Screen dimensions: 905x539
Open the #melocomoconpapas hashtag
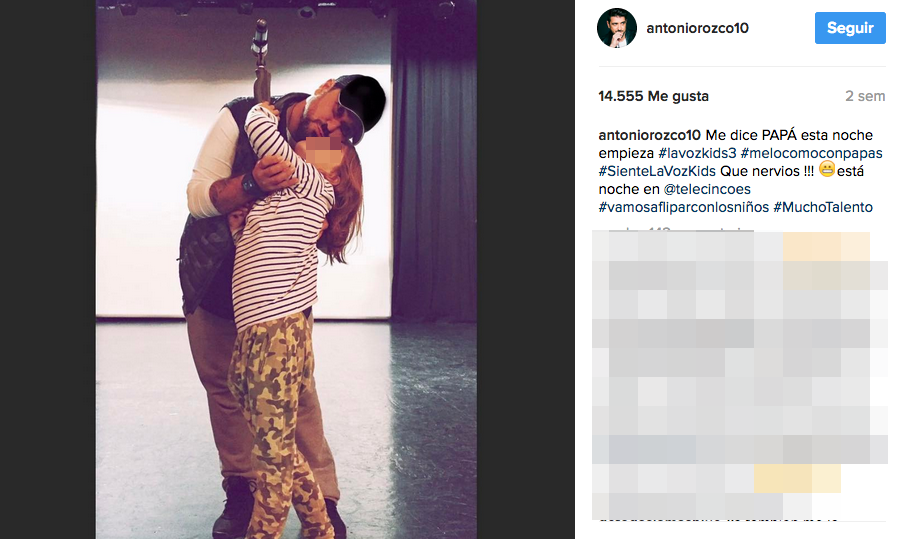coord(811,153)
